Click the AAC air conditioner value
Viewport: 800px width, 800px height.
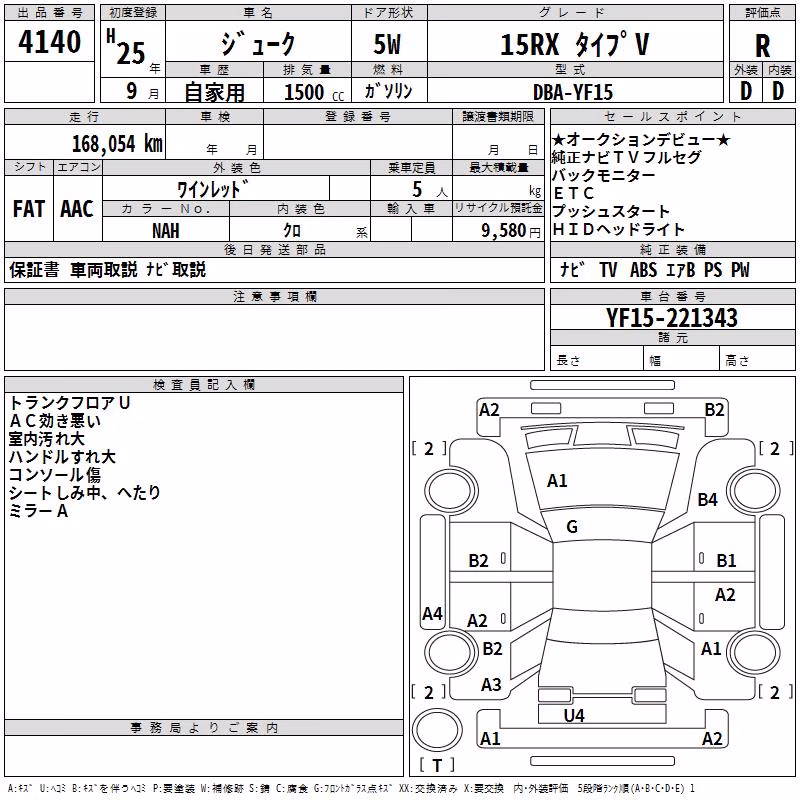[x=77, y=209]
